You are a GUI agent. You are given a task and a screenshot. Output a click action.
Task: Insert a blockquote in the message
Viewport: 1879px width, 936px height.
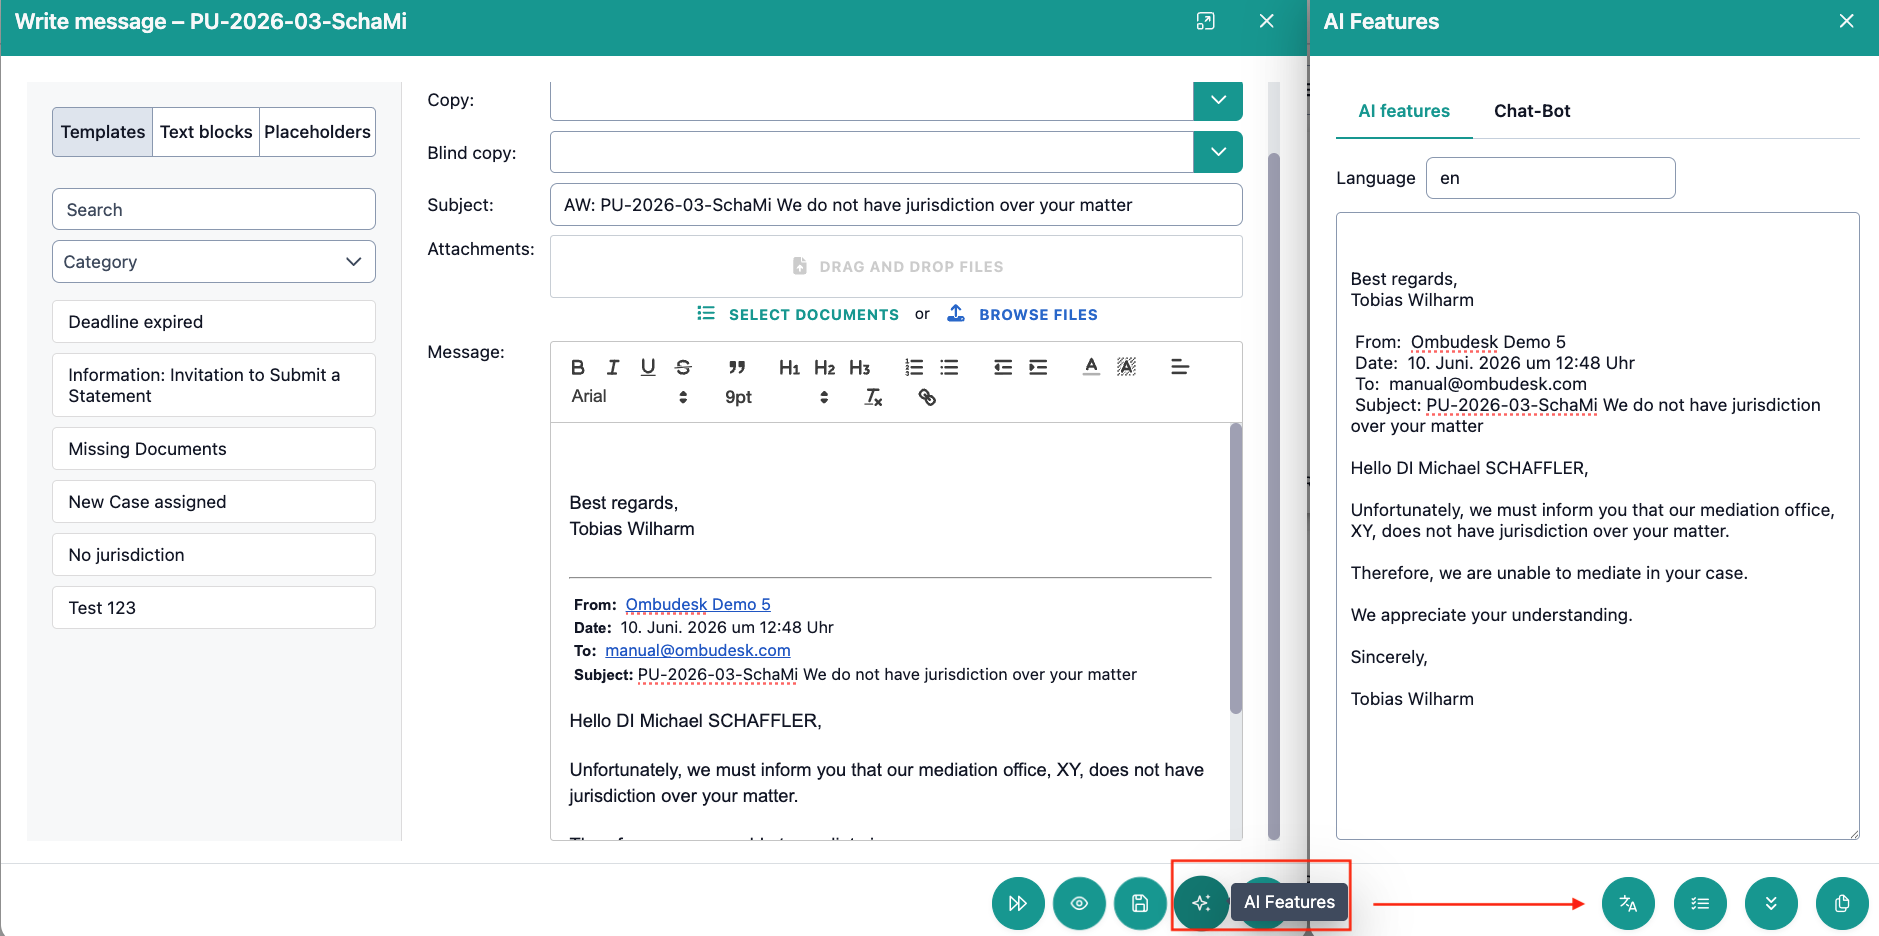click(737, 367)
